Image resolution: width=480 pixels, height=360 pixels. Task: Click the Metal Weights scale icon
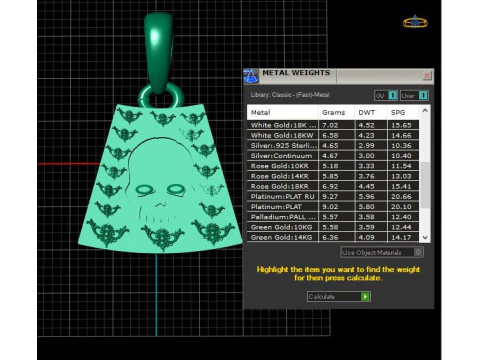[x=251, y=76]
